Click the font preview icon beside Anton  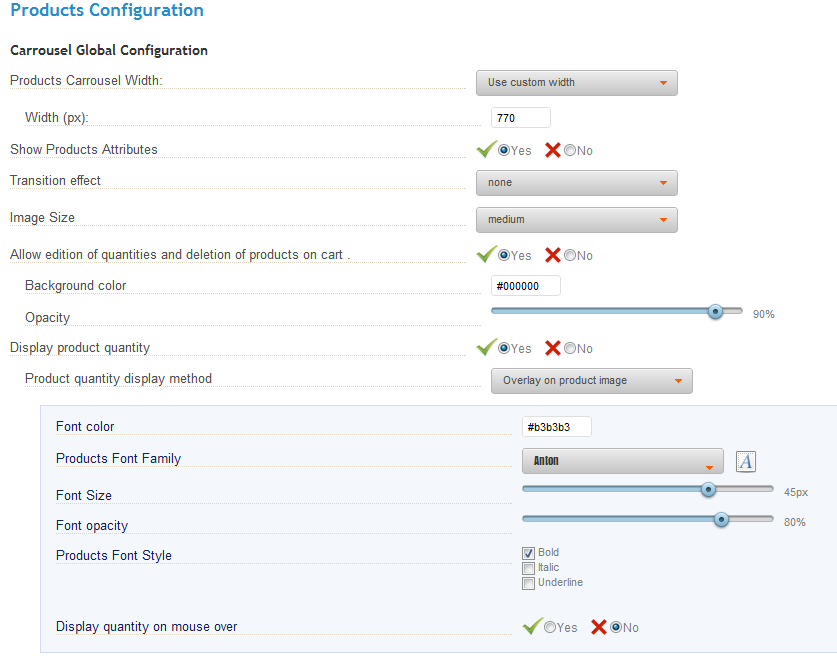tap(746, 461)
